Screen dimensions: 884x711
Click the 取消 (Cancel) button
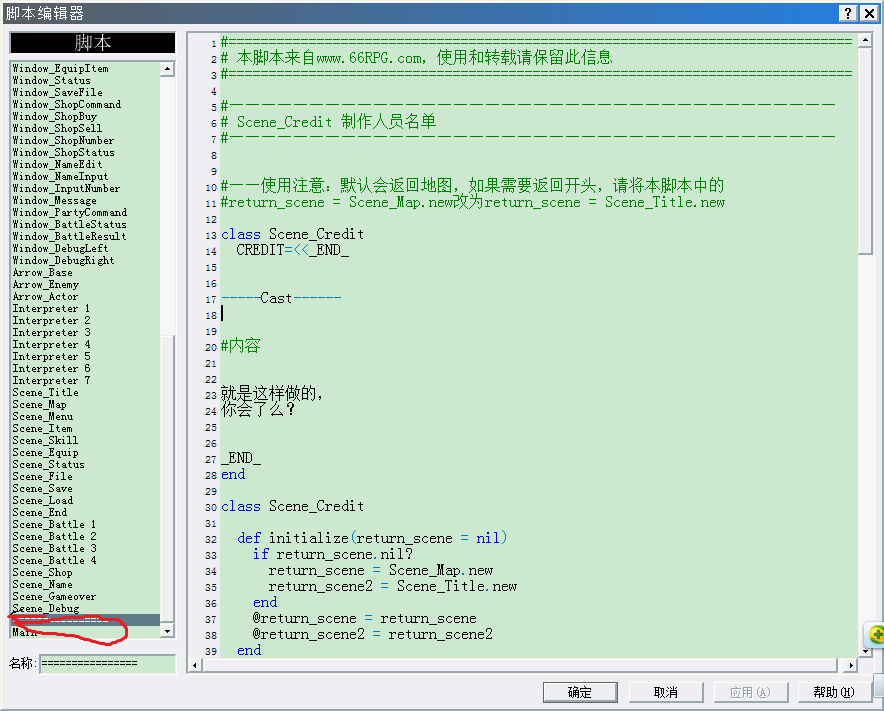tap(666, 692)
